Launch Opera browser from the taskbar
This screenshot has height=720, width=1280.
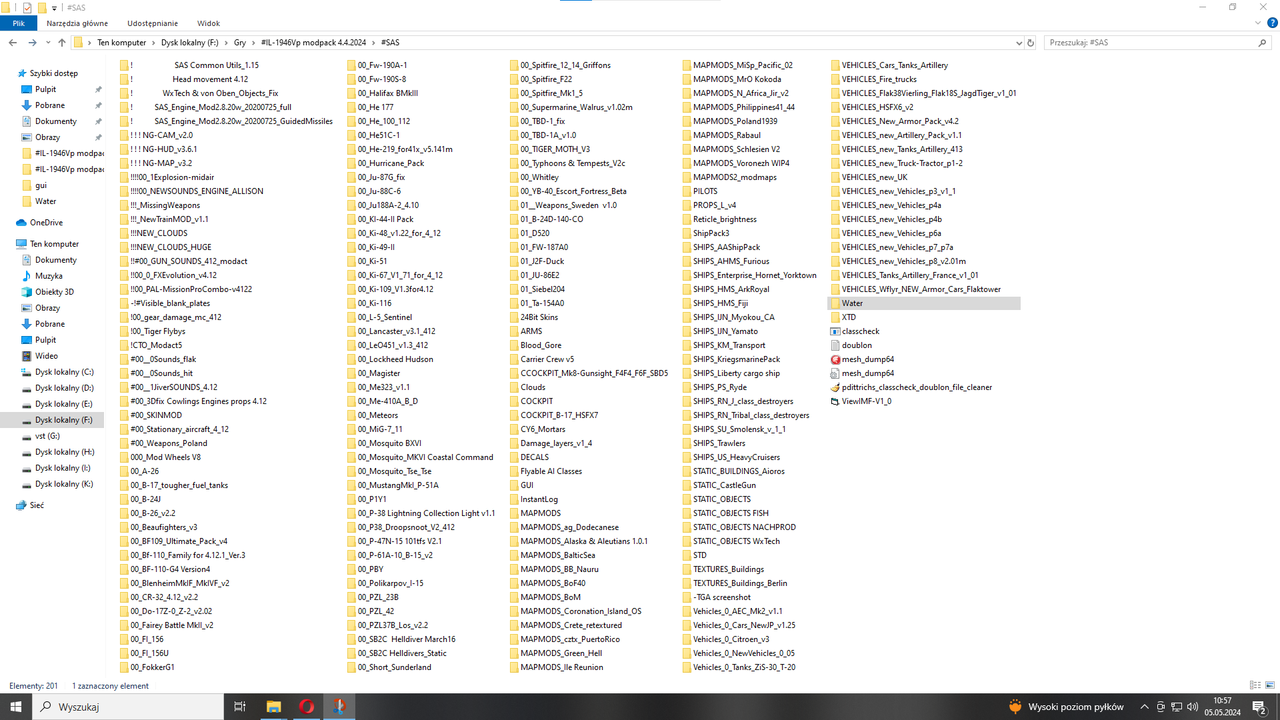(x=306, y=706)
